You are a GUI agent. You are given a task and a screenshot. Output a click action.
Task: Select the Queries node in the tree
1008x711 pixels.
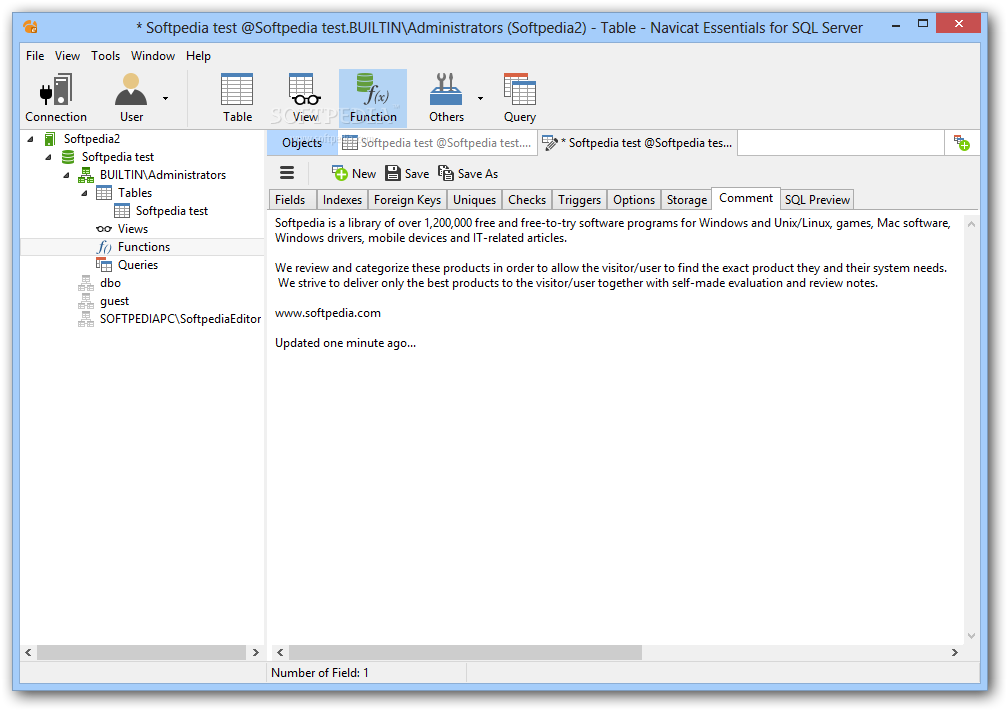[x=138, y=265]
